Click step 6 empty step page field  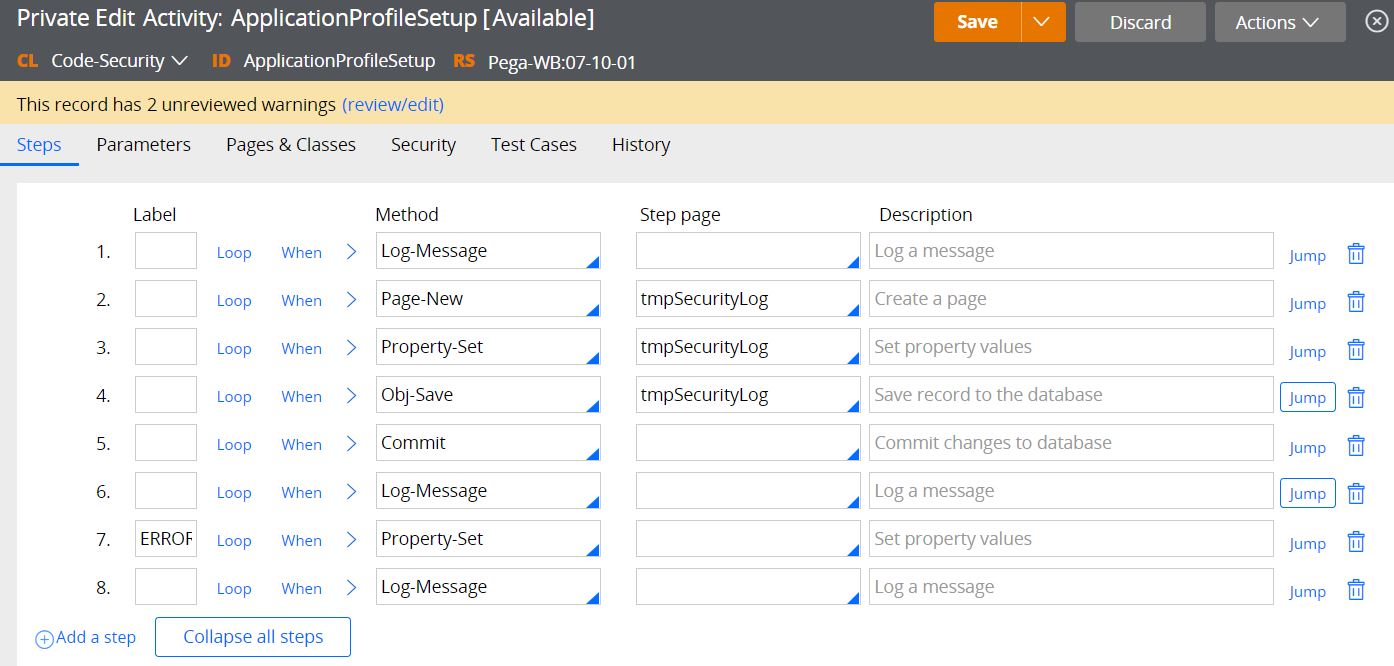tap(748, 491)
